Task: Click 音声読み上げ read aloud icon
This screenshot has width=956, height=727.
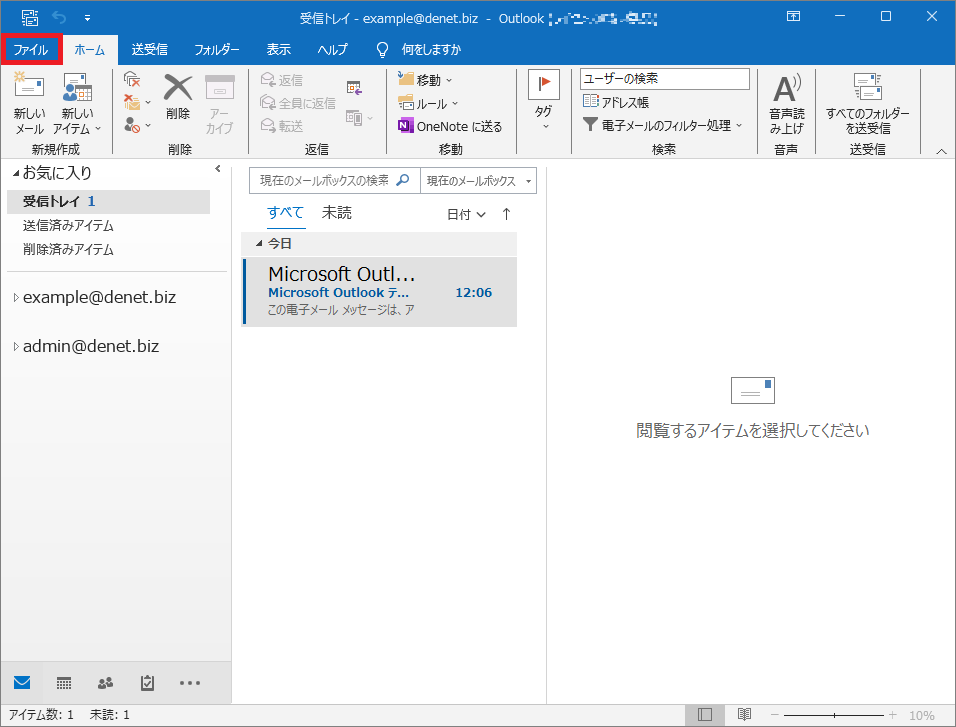Action: [x=787, y=103]
